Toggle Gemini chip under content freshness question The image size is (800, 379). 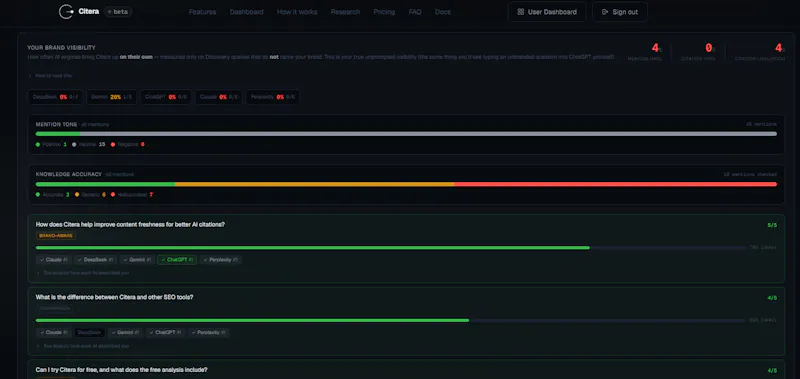137,260
